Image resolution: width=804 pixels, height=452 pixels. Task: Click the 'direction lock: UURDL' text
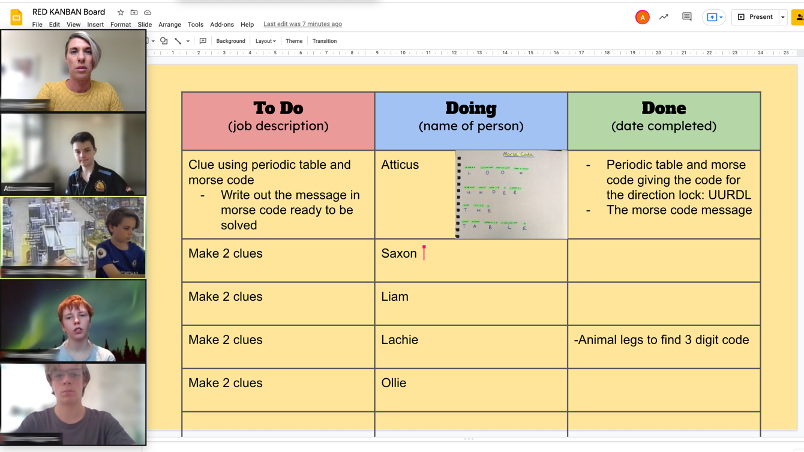pyautogui.click(x=678, y=195)
